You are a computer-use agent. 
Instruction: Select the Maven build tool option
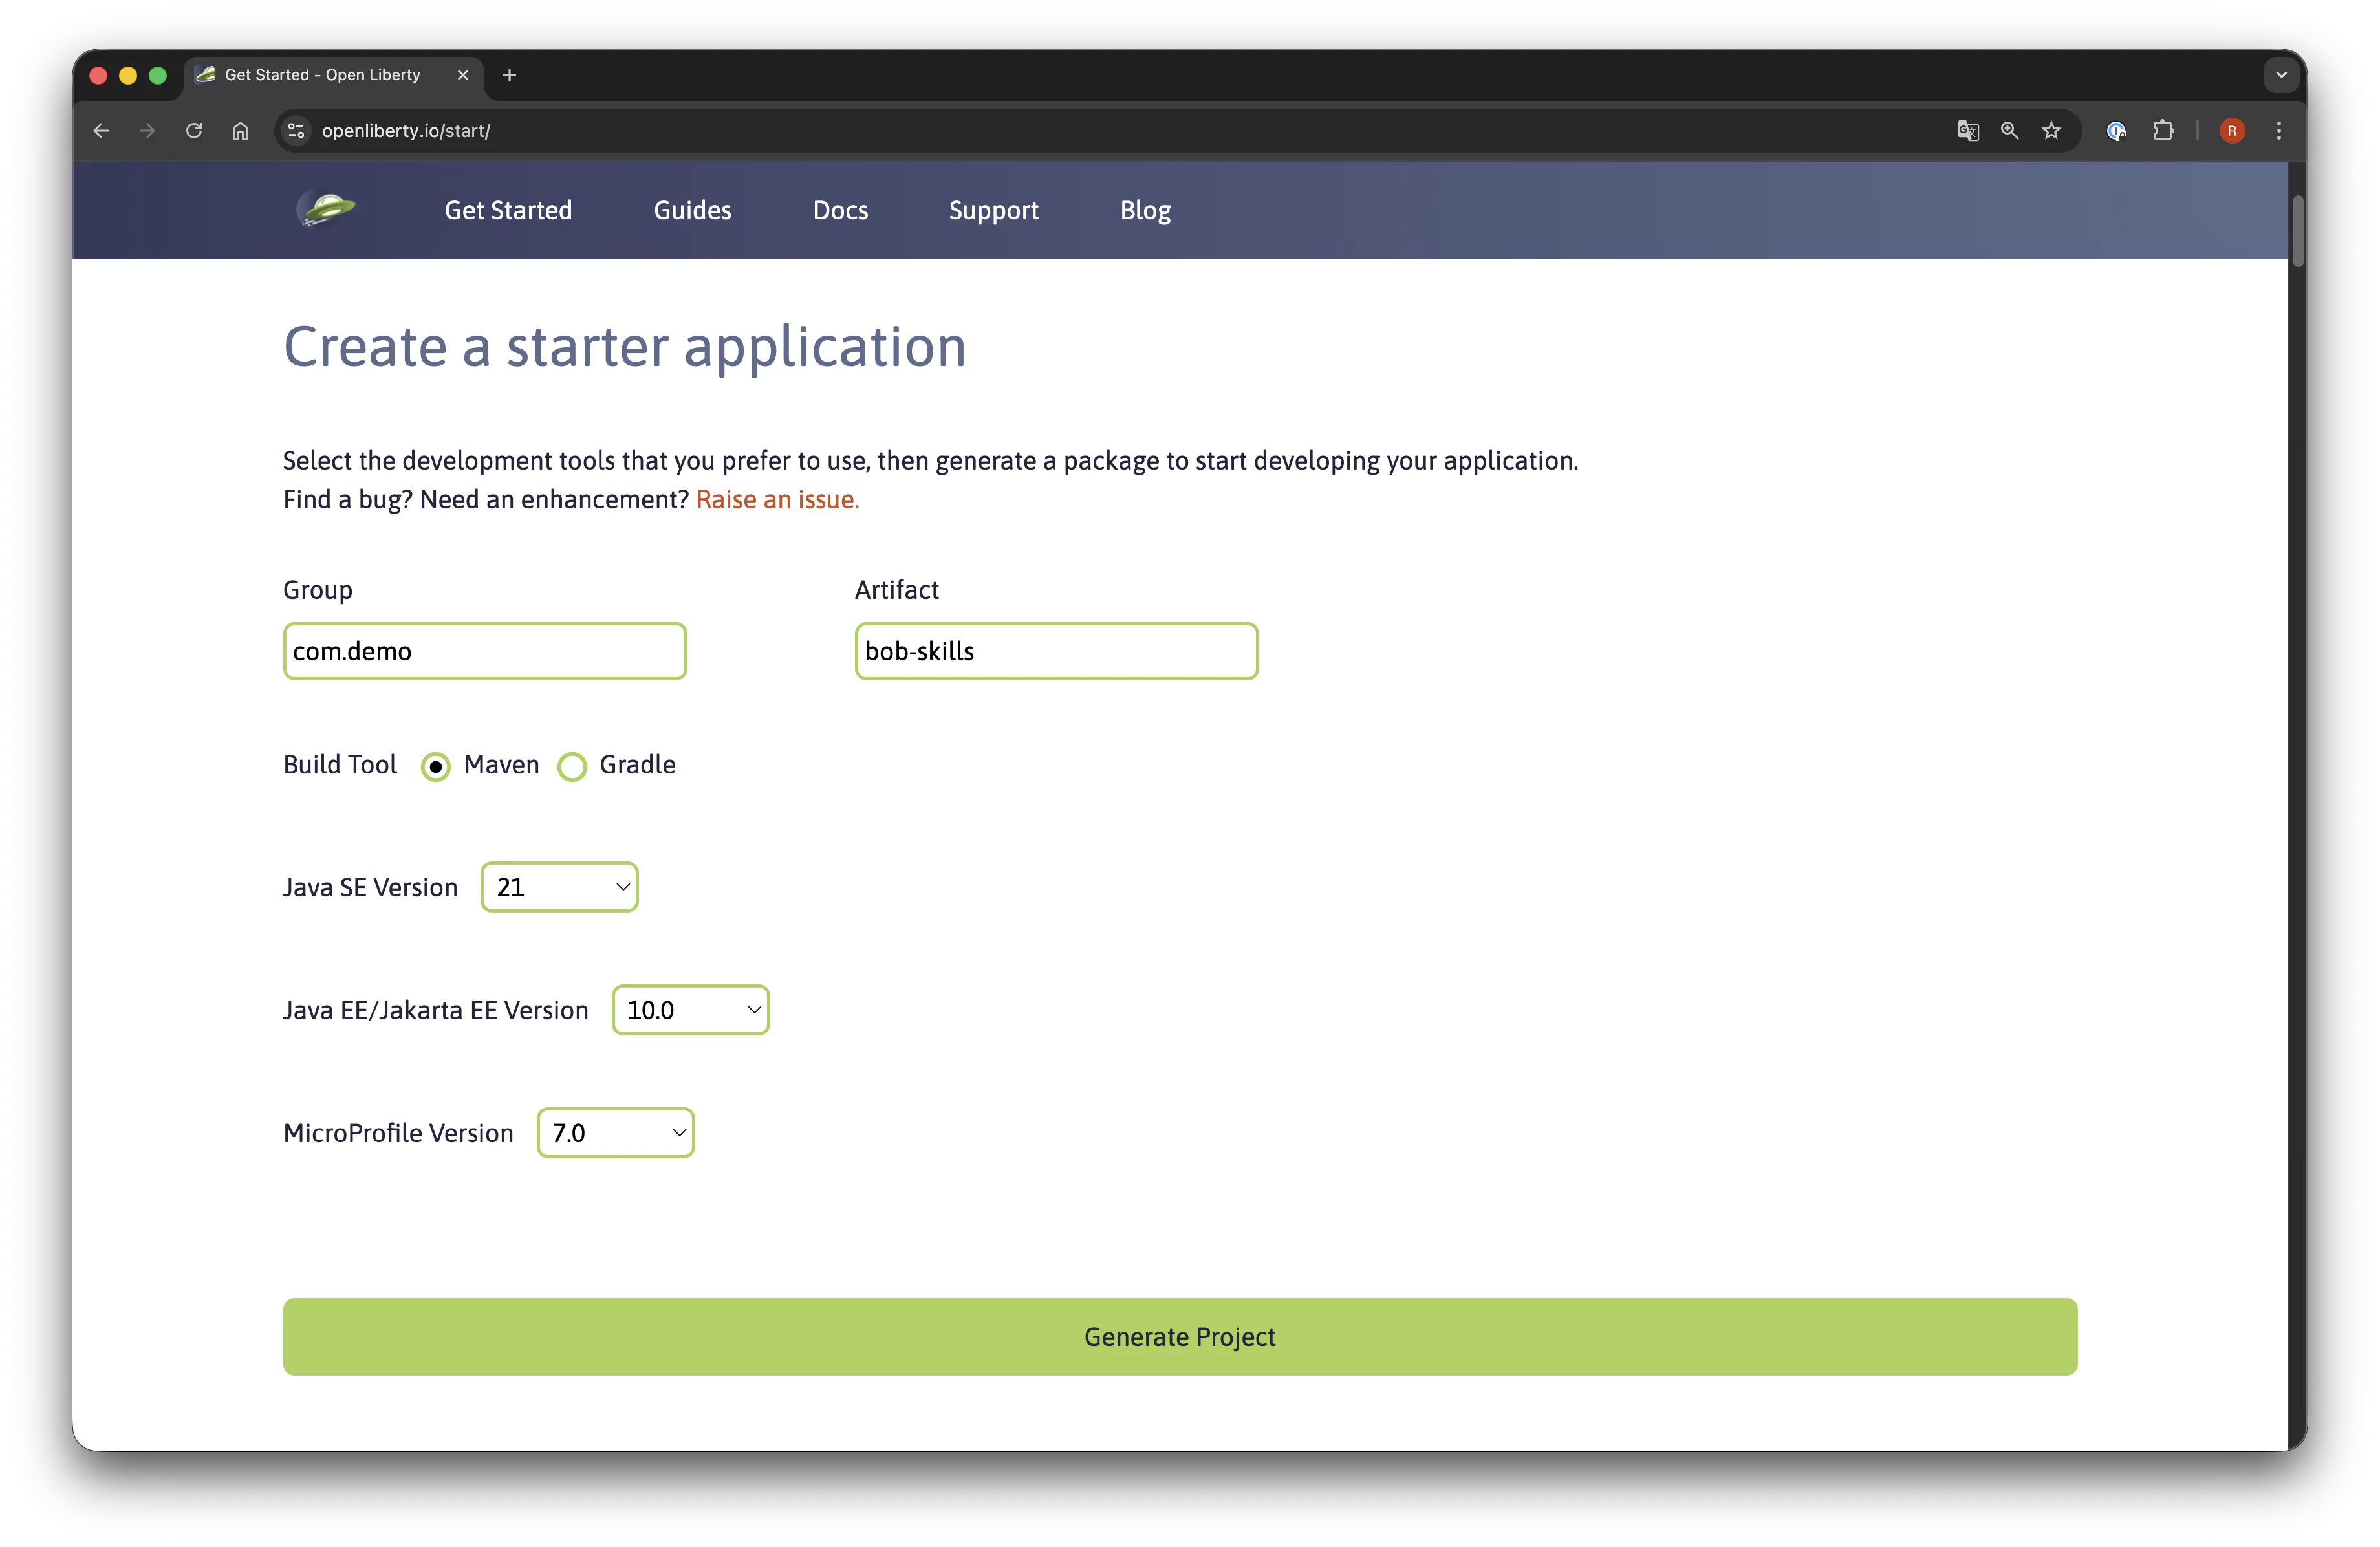click(436, 767)
